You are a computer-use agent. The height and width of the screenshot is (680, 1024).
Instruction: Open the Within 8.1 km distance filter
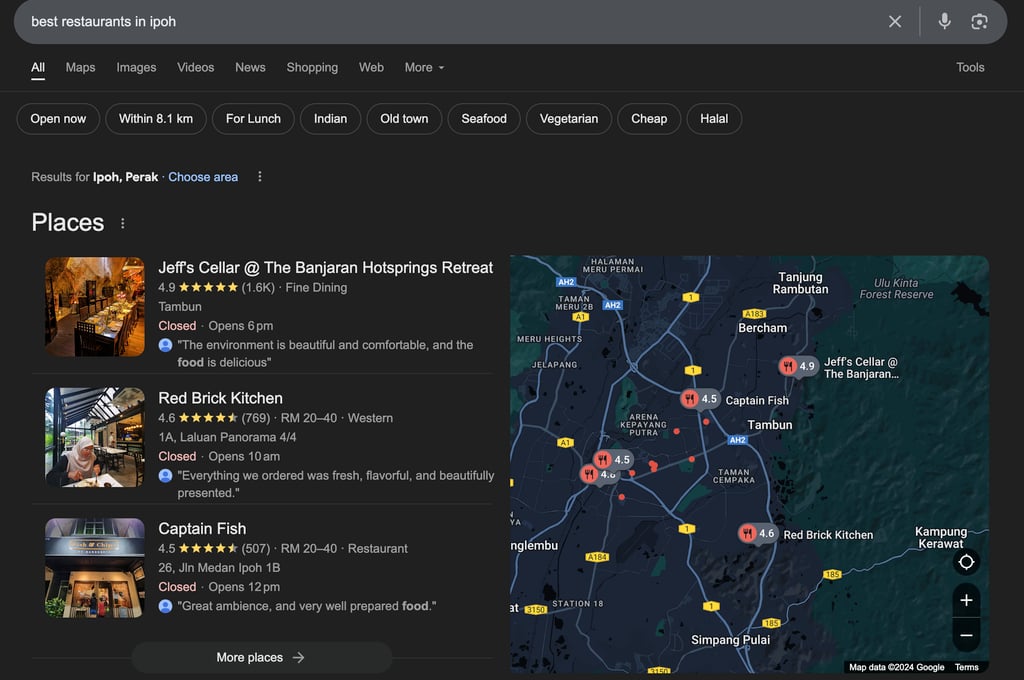tap(156, 118)
